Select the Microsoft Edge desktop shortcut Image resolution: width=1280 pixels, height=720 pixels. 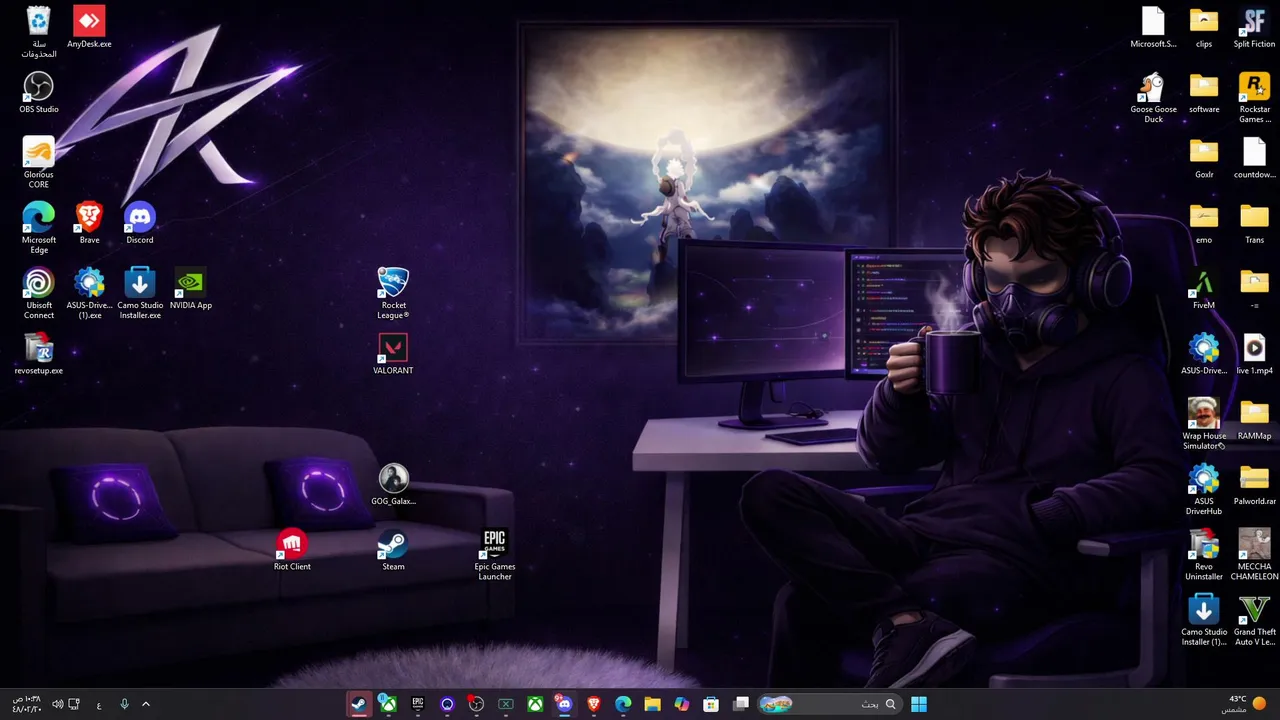[39, 228]
